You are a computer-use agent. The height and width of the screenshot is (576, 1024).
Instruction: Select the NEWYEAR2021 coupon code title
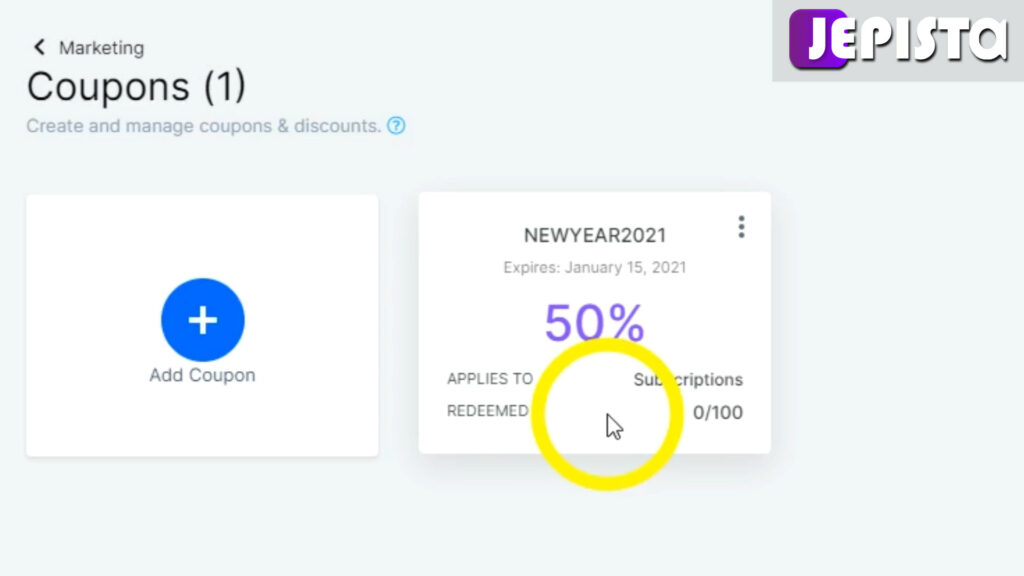click(x=595, y=235)
